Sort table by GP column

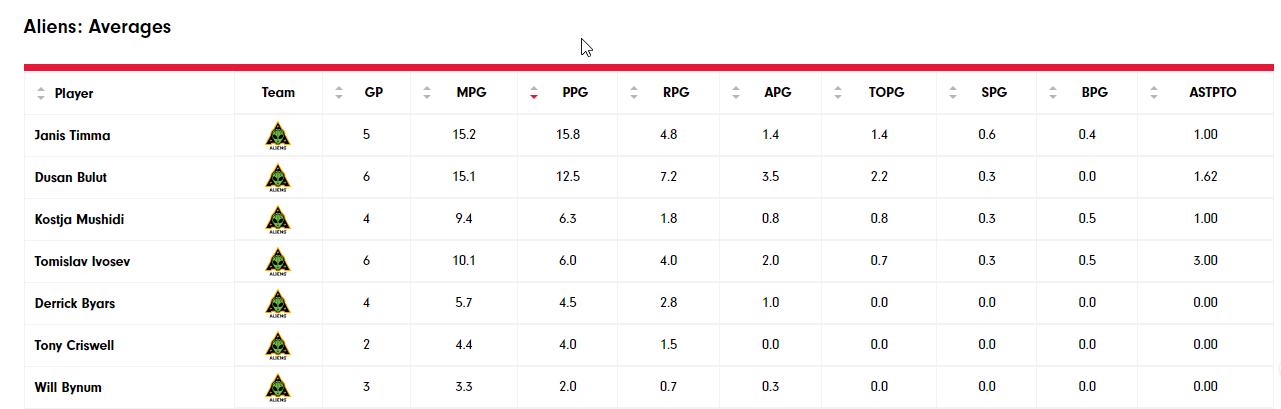373,93
